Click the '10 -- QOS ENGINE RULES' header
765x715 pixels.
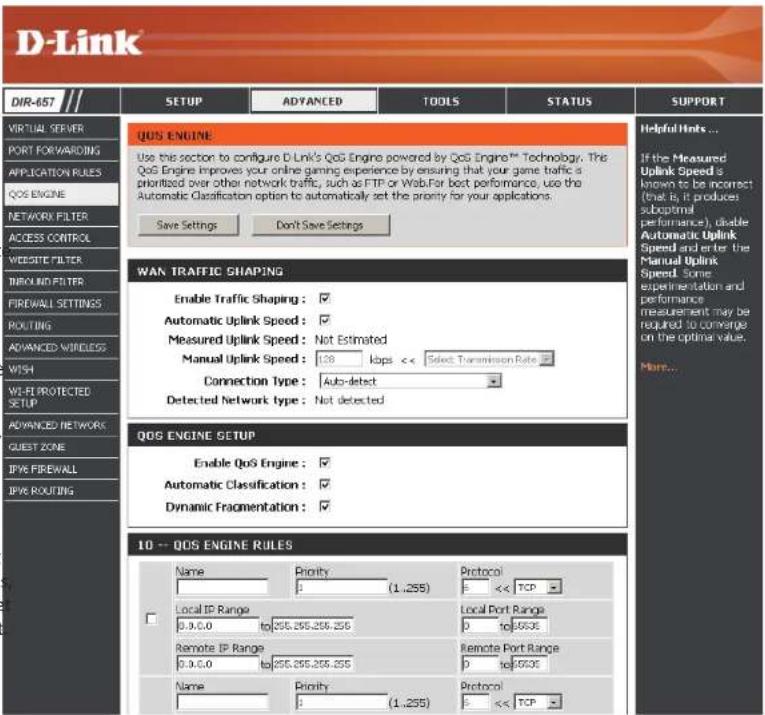[377, 545]
